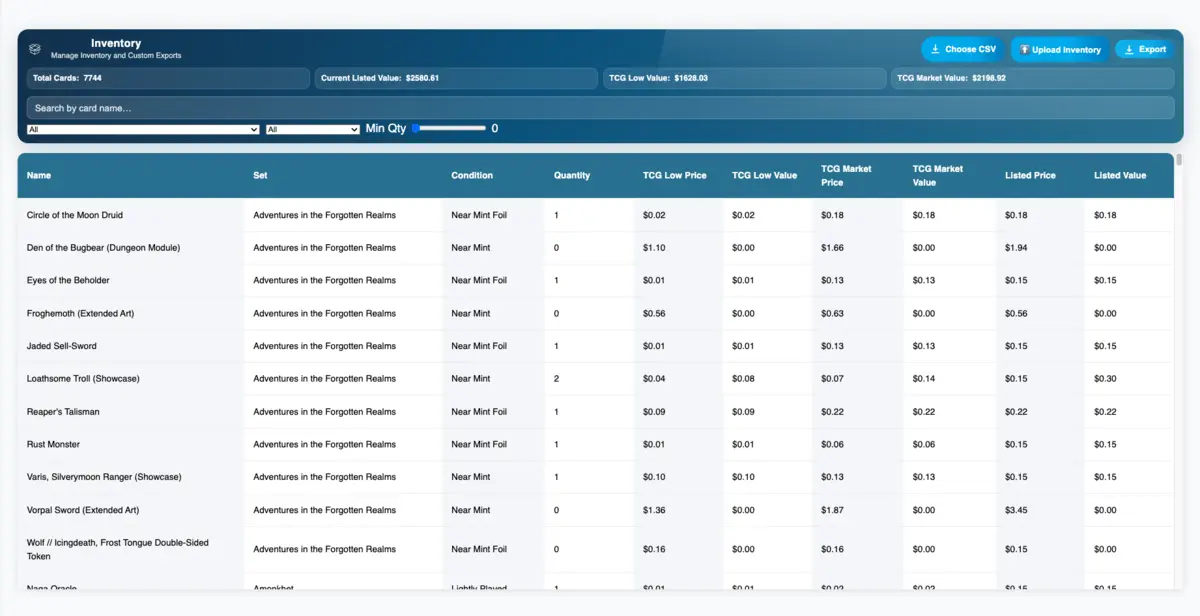Select Varis, Silverymoon Ranger (Showcase) name

coord(104,477)
